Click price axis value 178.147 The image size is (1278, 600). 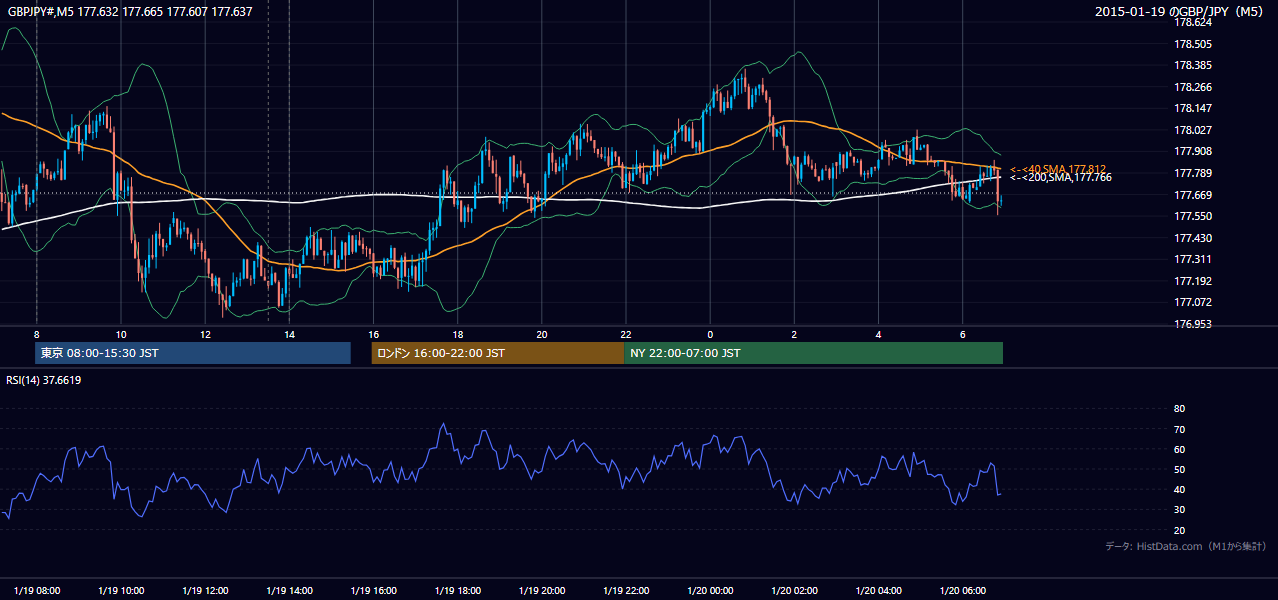click(x=1193, y=108)
